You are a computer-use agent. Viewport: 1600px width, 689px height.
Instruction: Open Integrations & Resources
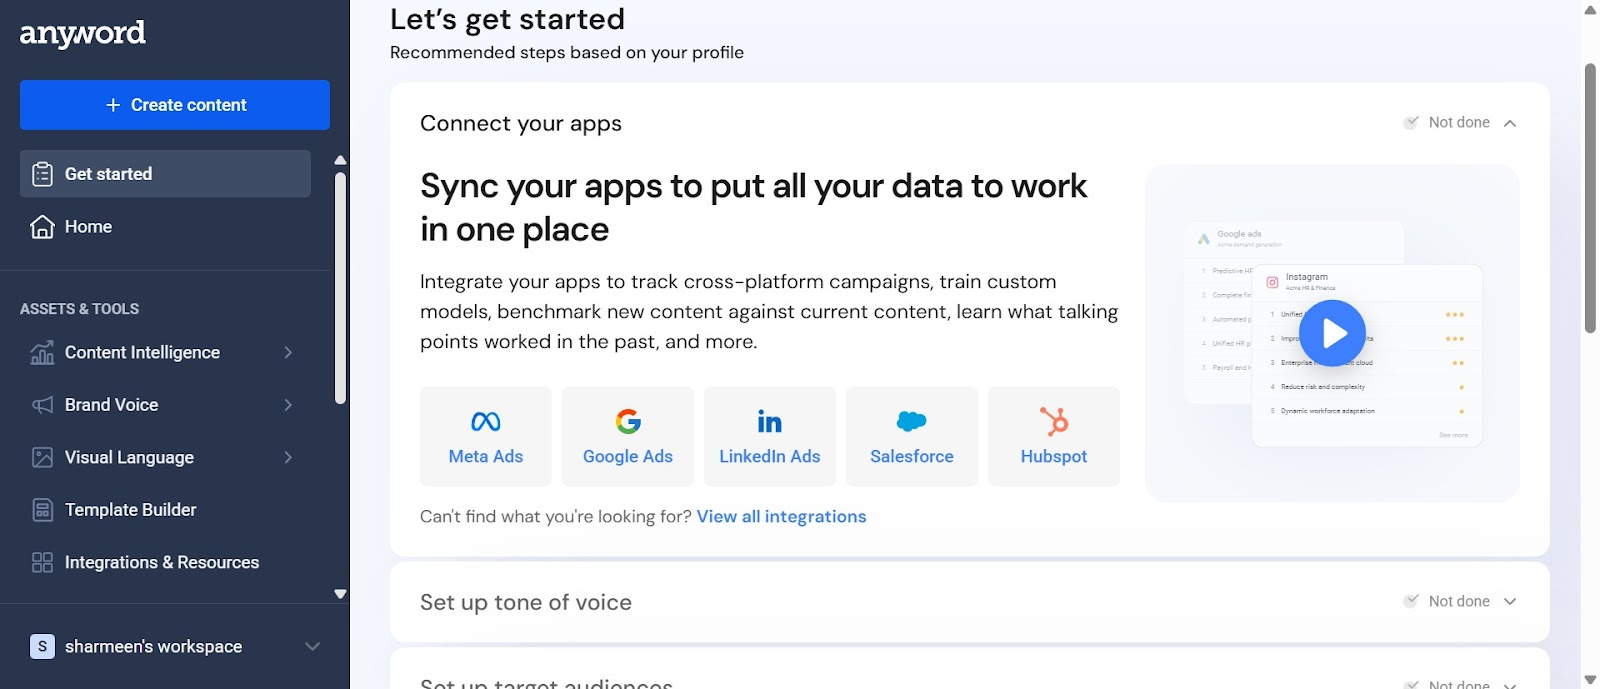coord(165,562)
